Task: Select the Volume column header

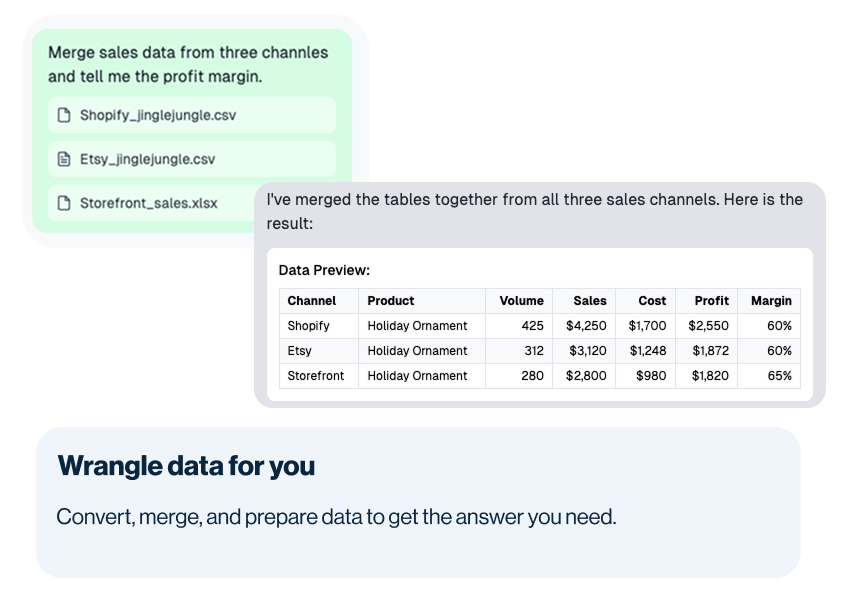Action: point(519,301)
